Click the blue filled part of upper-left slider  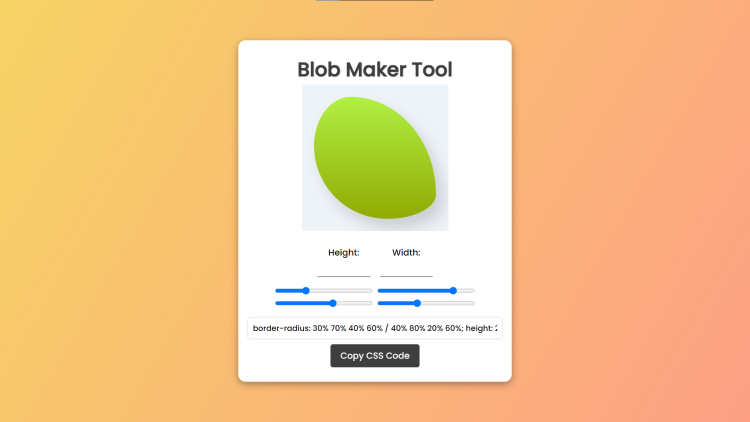tap(289, 291)
